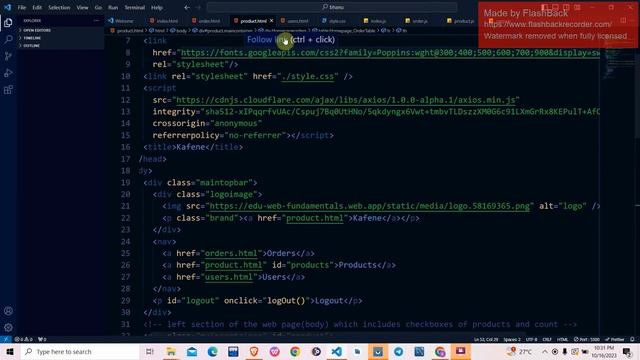Click the Prettier status bar item
Screen dimensions: 640x360
[615, 339]
